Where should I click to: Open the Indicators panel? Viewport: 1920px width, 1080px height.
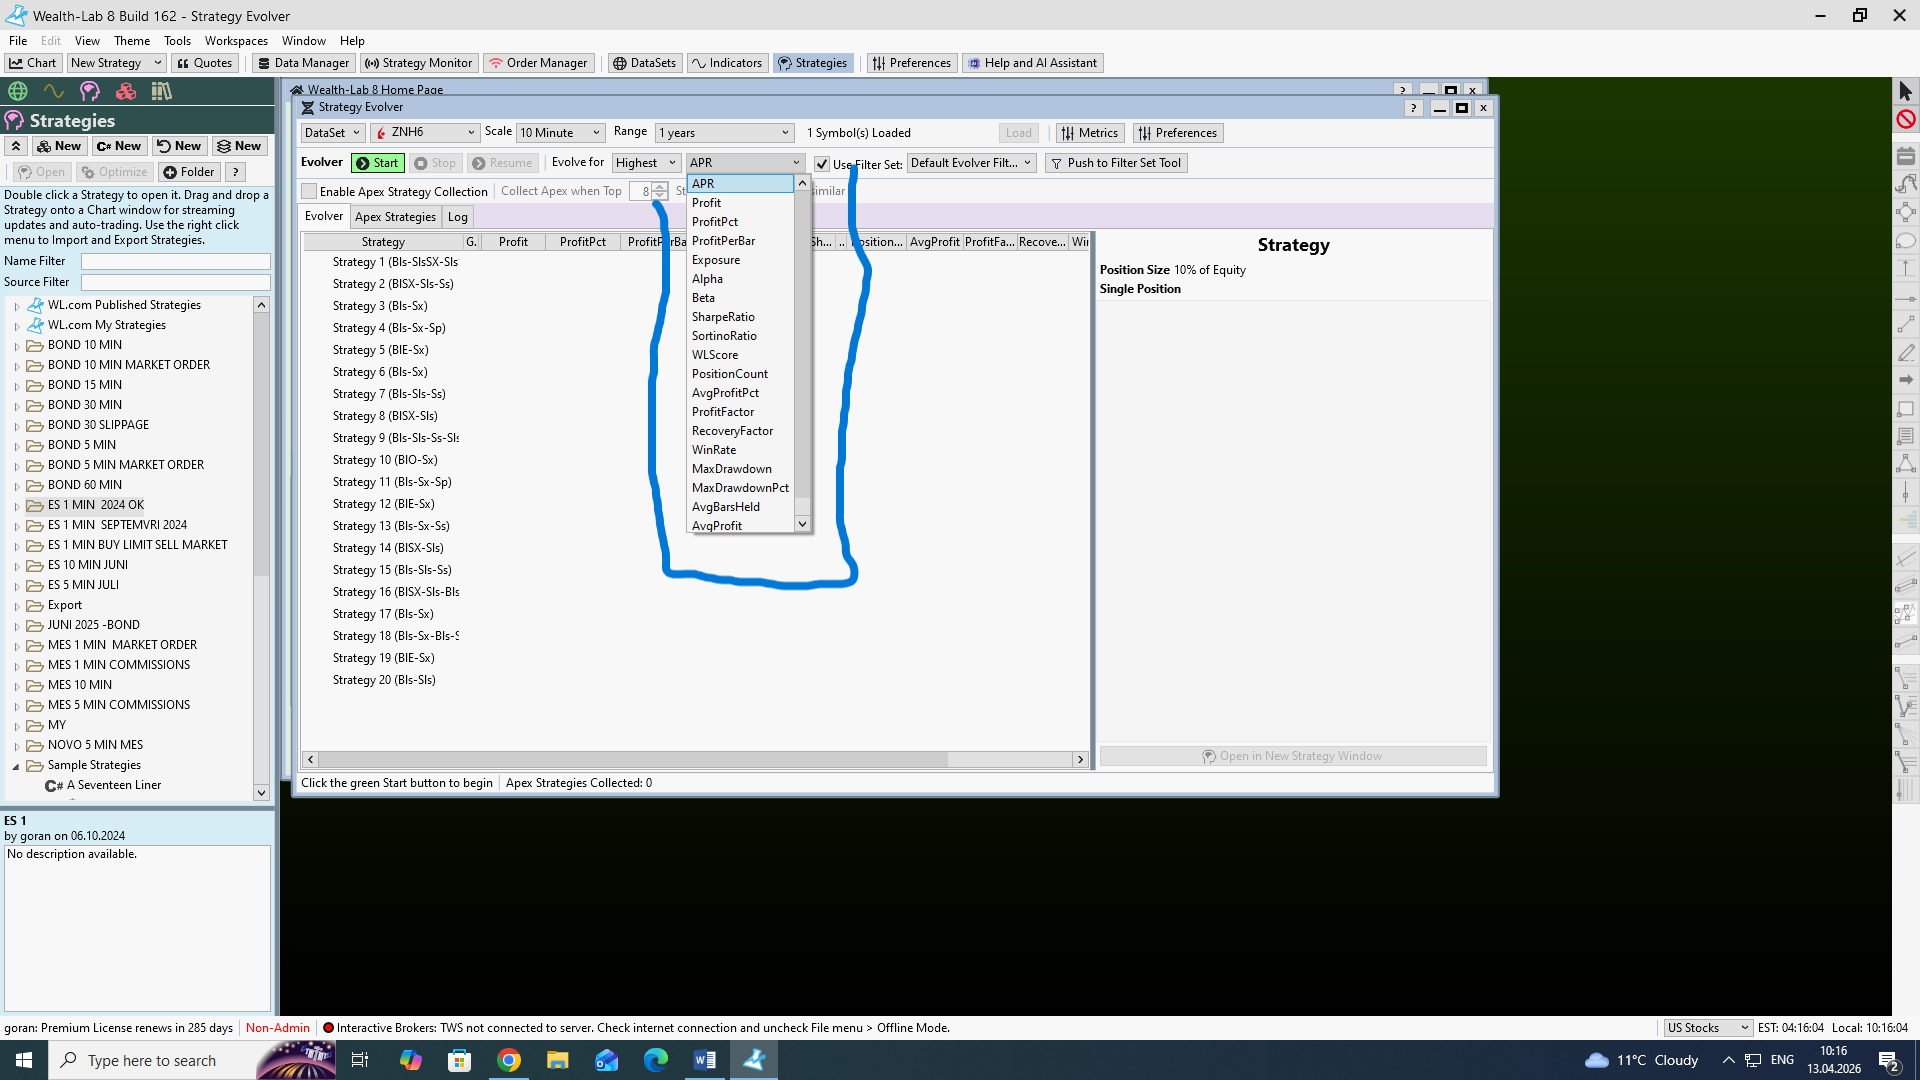[727, 63]
